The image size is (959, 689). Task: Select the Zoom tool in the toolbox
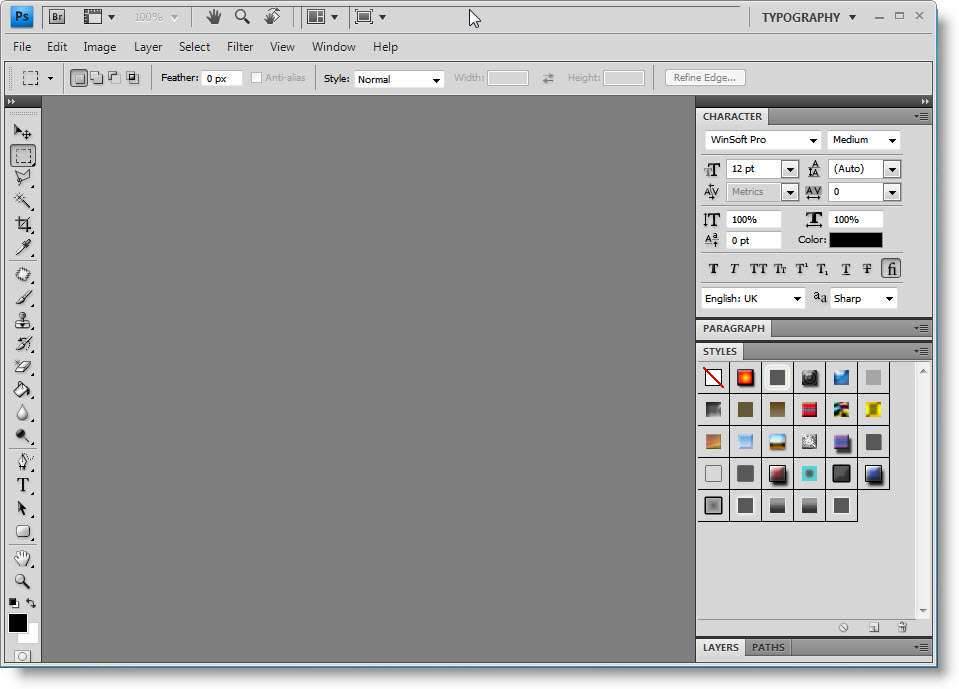22,580
